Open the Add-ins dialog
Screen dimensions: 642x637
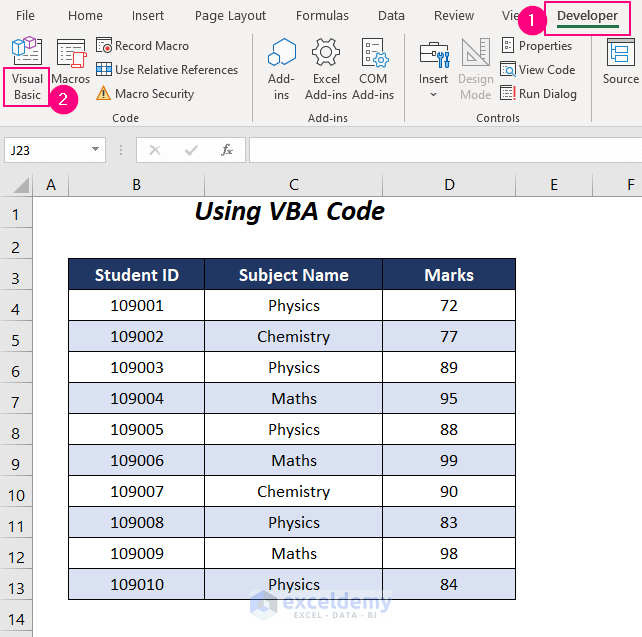(x=281, y=70)
